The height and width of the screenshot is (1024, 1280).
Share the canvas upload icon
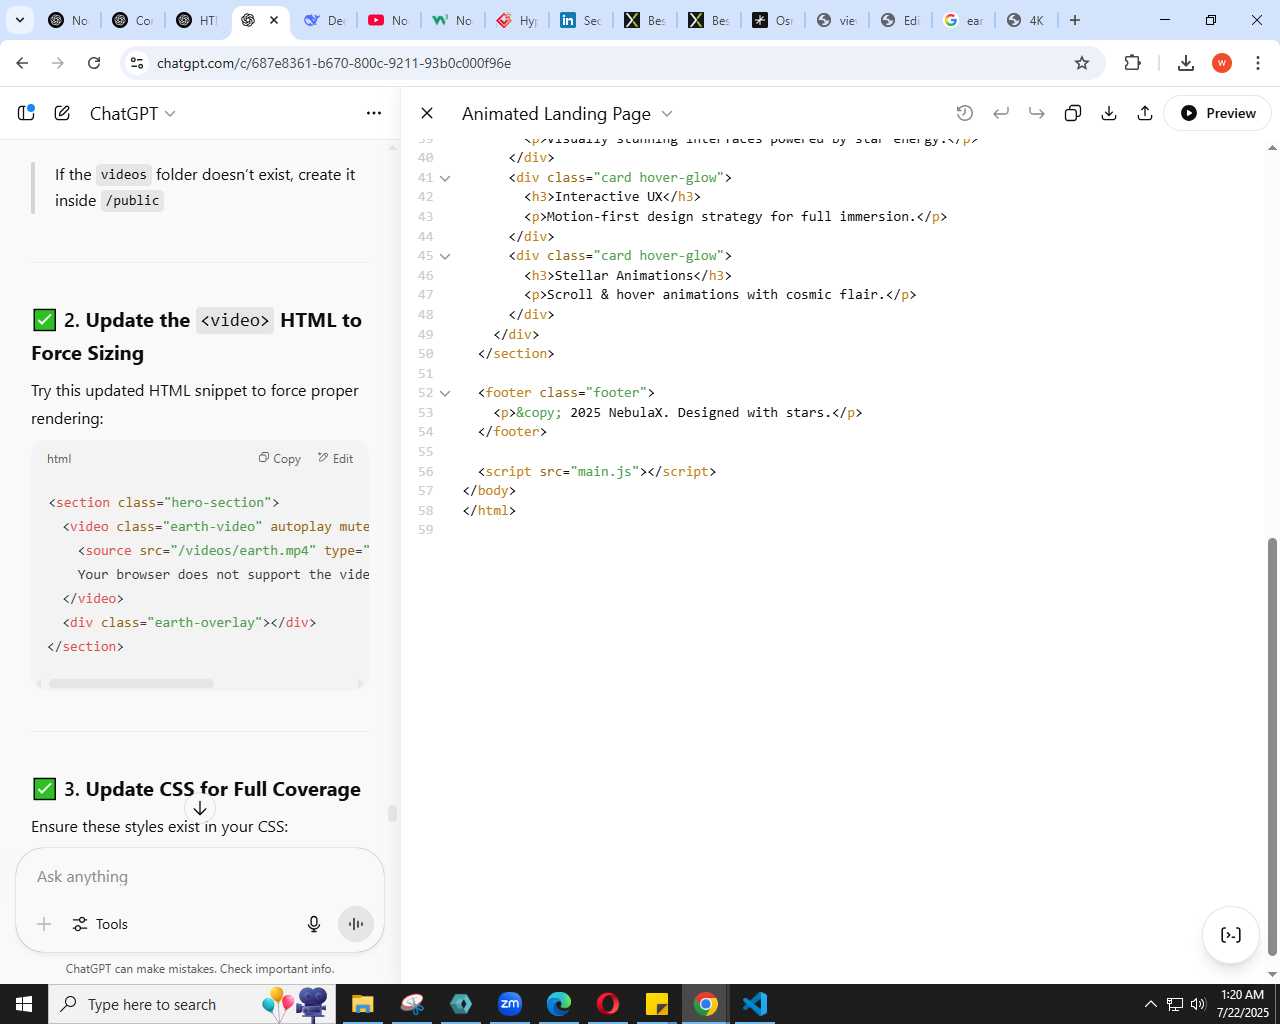[1145, 113]
